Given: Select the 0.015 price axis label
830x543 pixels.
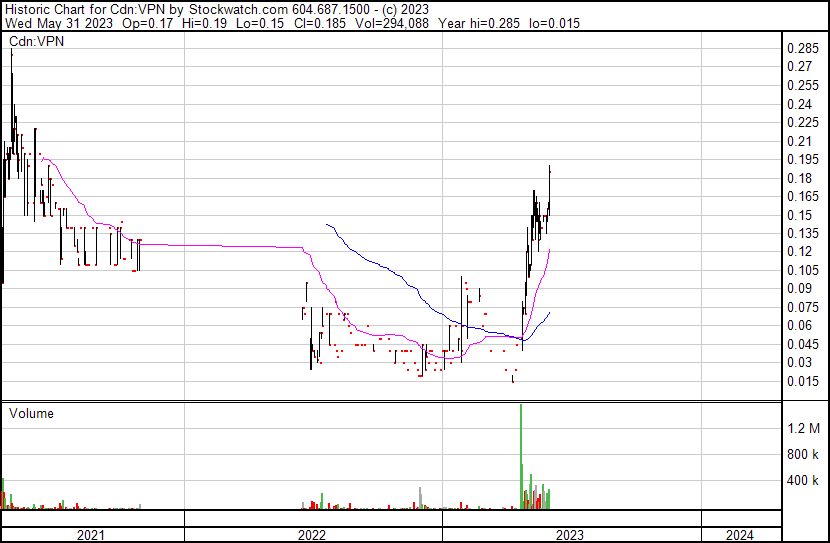Looking at the screenshot, I should point(803,381).
